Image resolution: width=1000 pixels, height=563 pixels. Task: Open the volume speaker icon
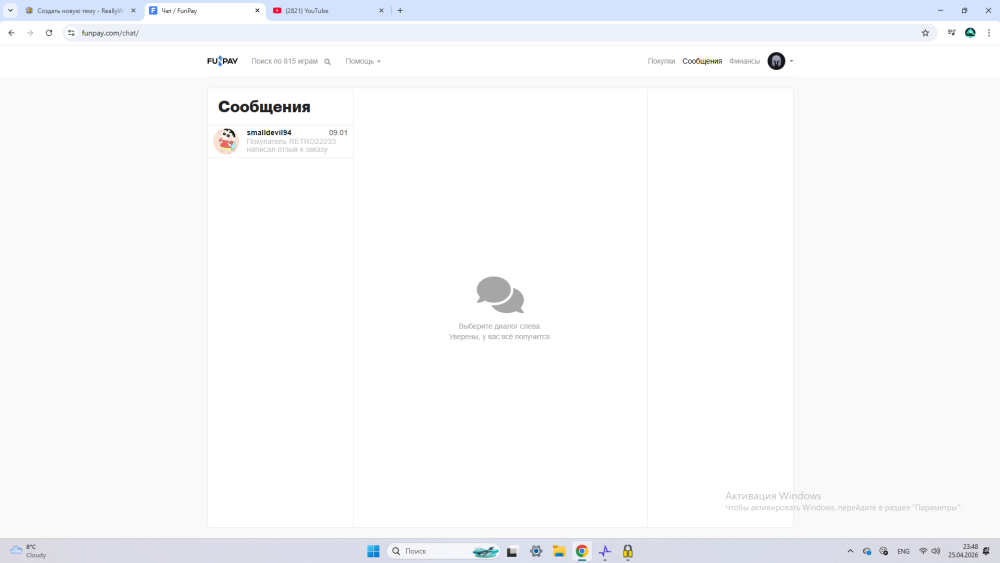[936, 552]
